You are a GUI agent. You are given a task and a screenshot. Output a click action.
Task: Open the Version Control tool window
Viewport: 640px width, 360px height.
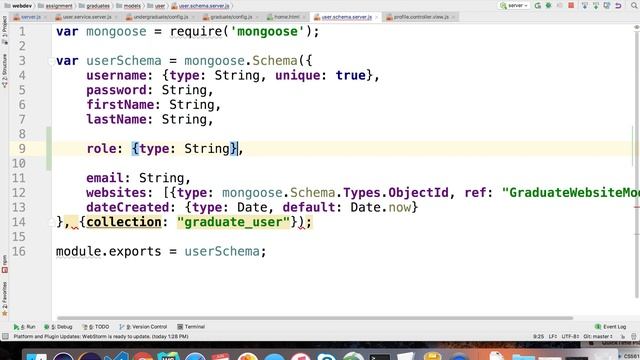pyautogui.click(x=143, y=327)
